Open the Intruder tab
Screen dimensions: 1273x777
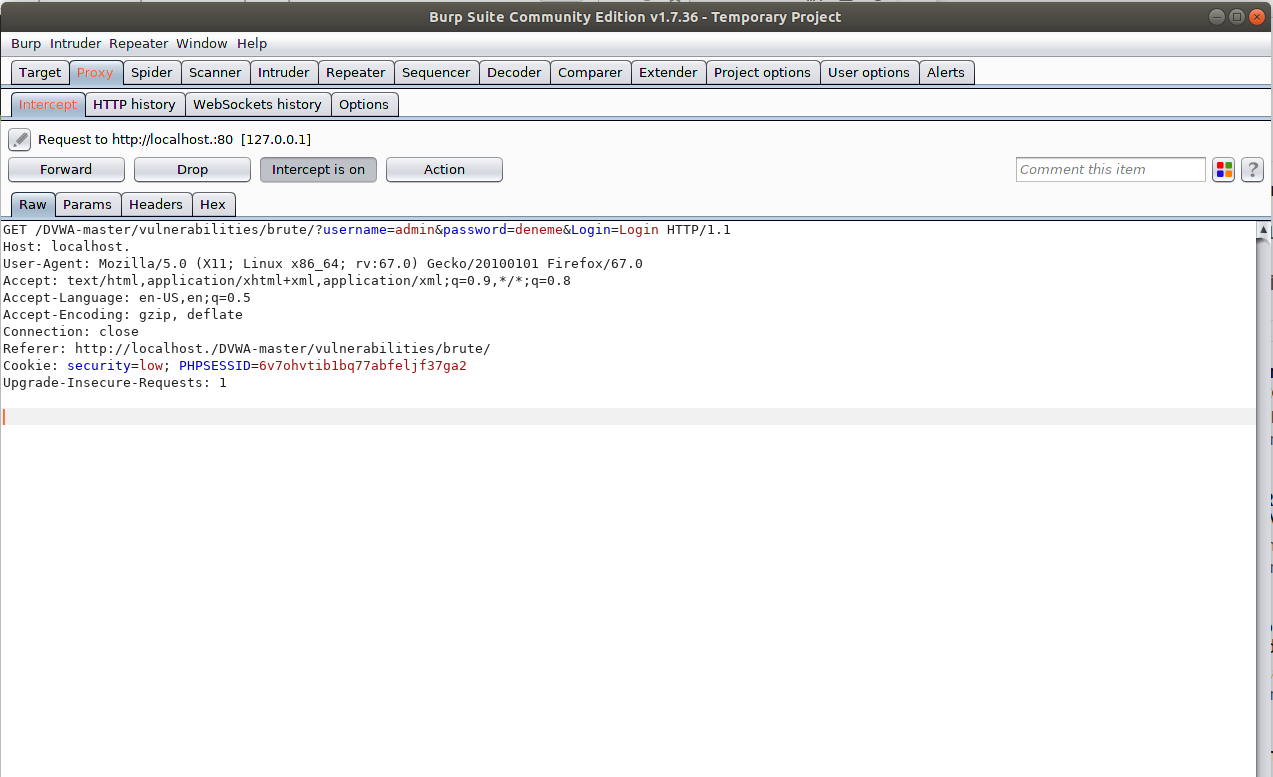point(284,72)
